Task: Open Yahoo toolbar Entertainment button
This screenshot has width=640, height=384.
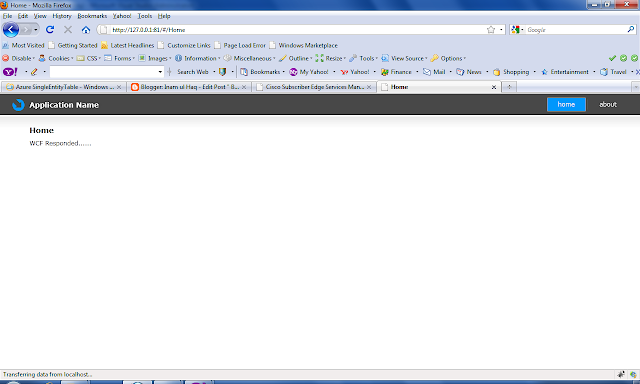Action: point(565,72)
